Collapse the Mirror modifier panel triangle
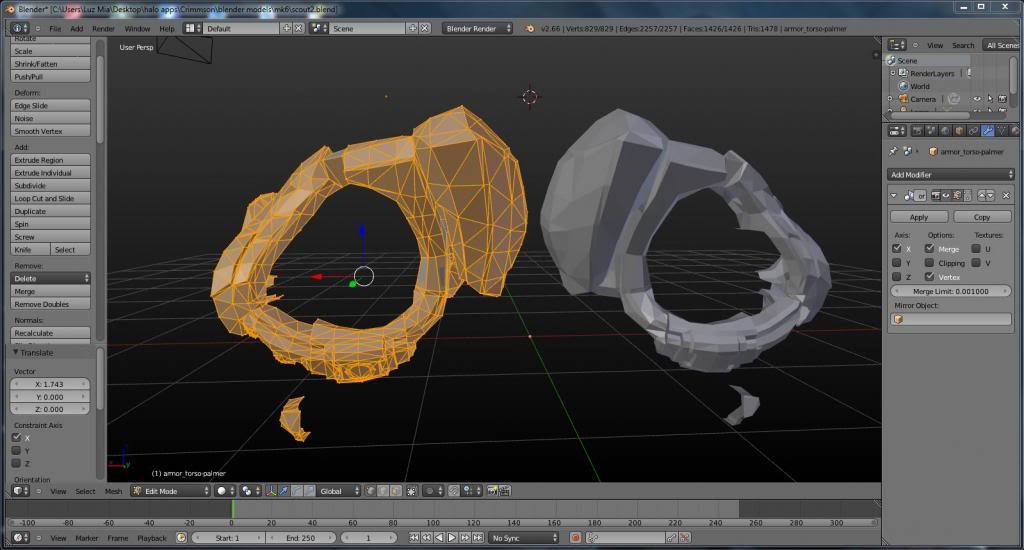This screenshot has height=550, width=1024. click(x=893, y=195)
